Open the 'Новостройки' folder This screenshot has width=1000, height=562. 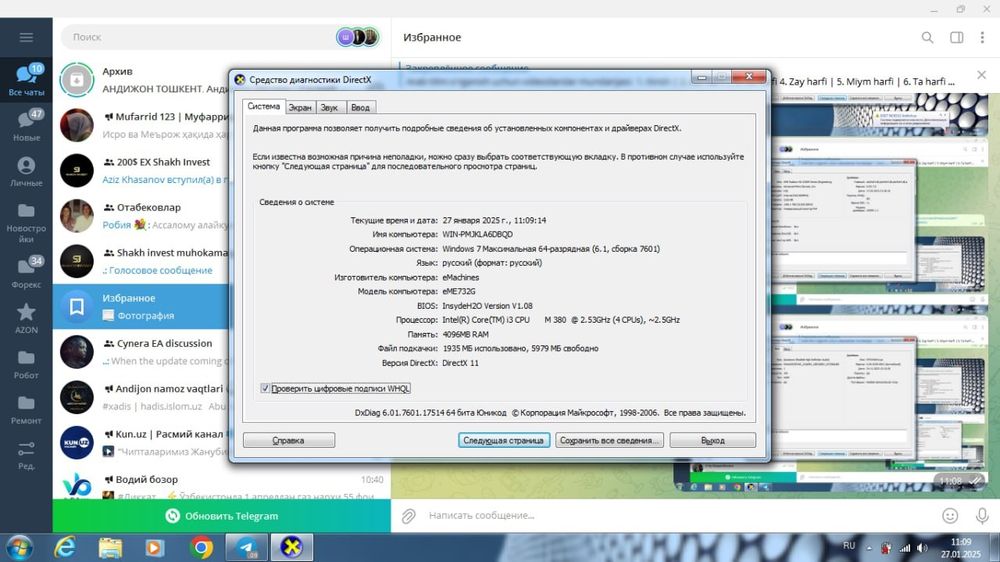(x=26, y=223)
